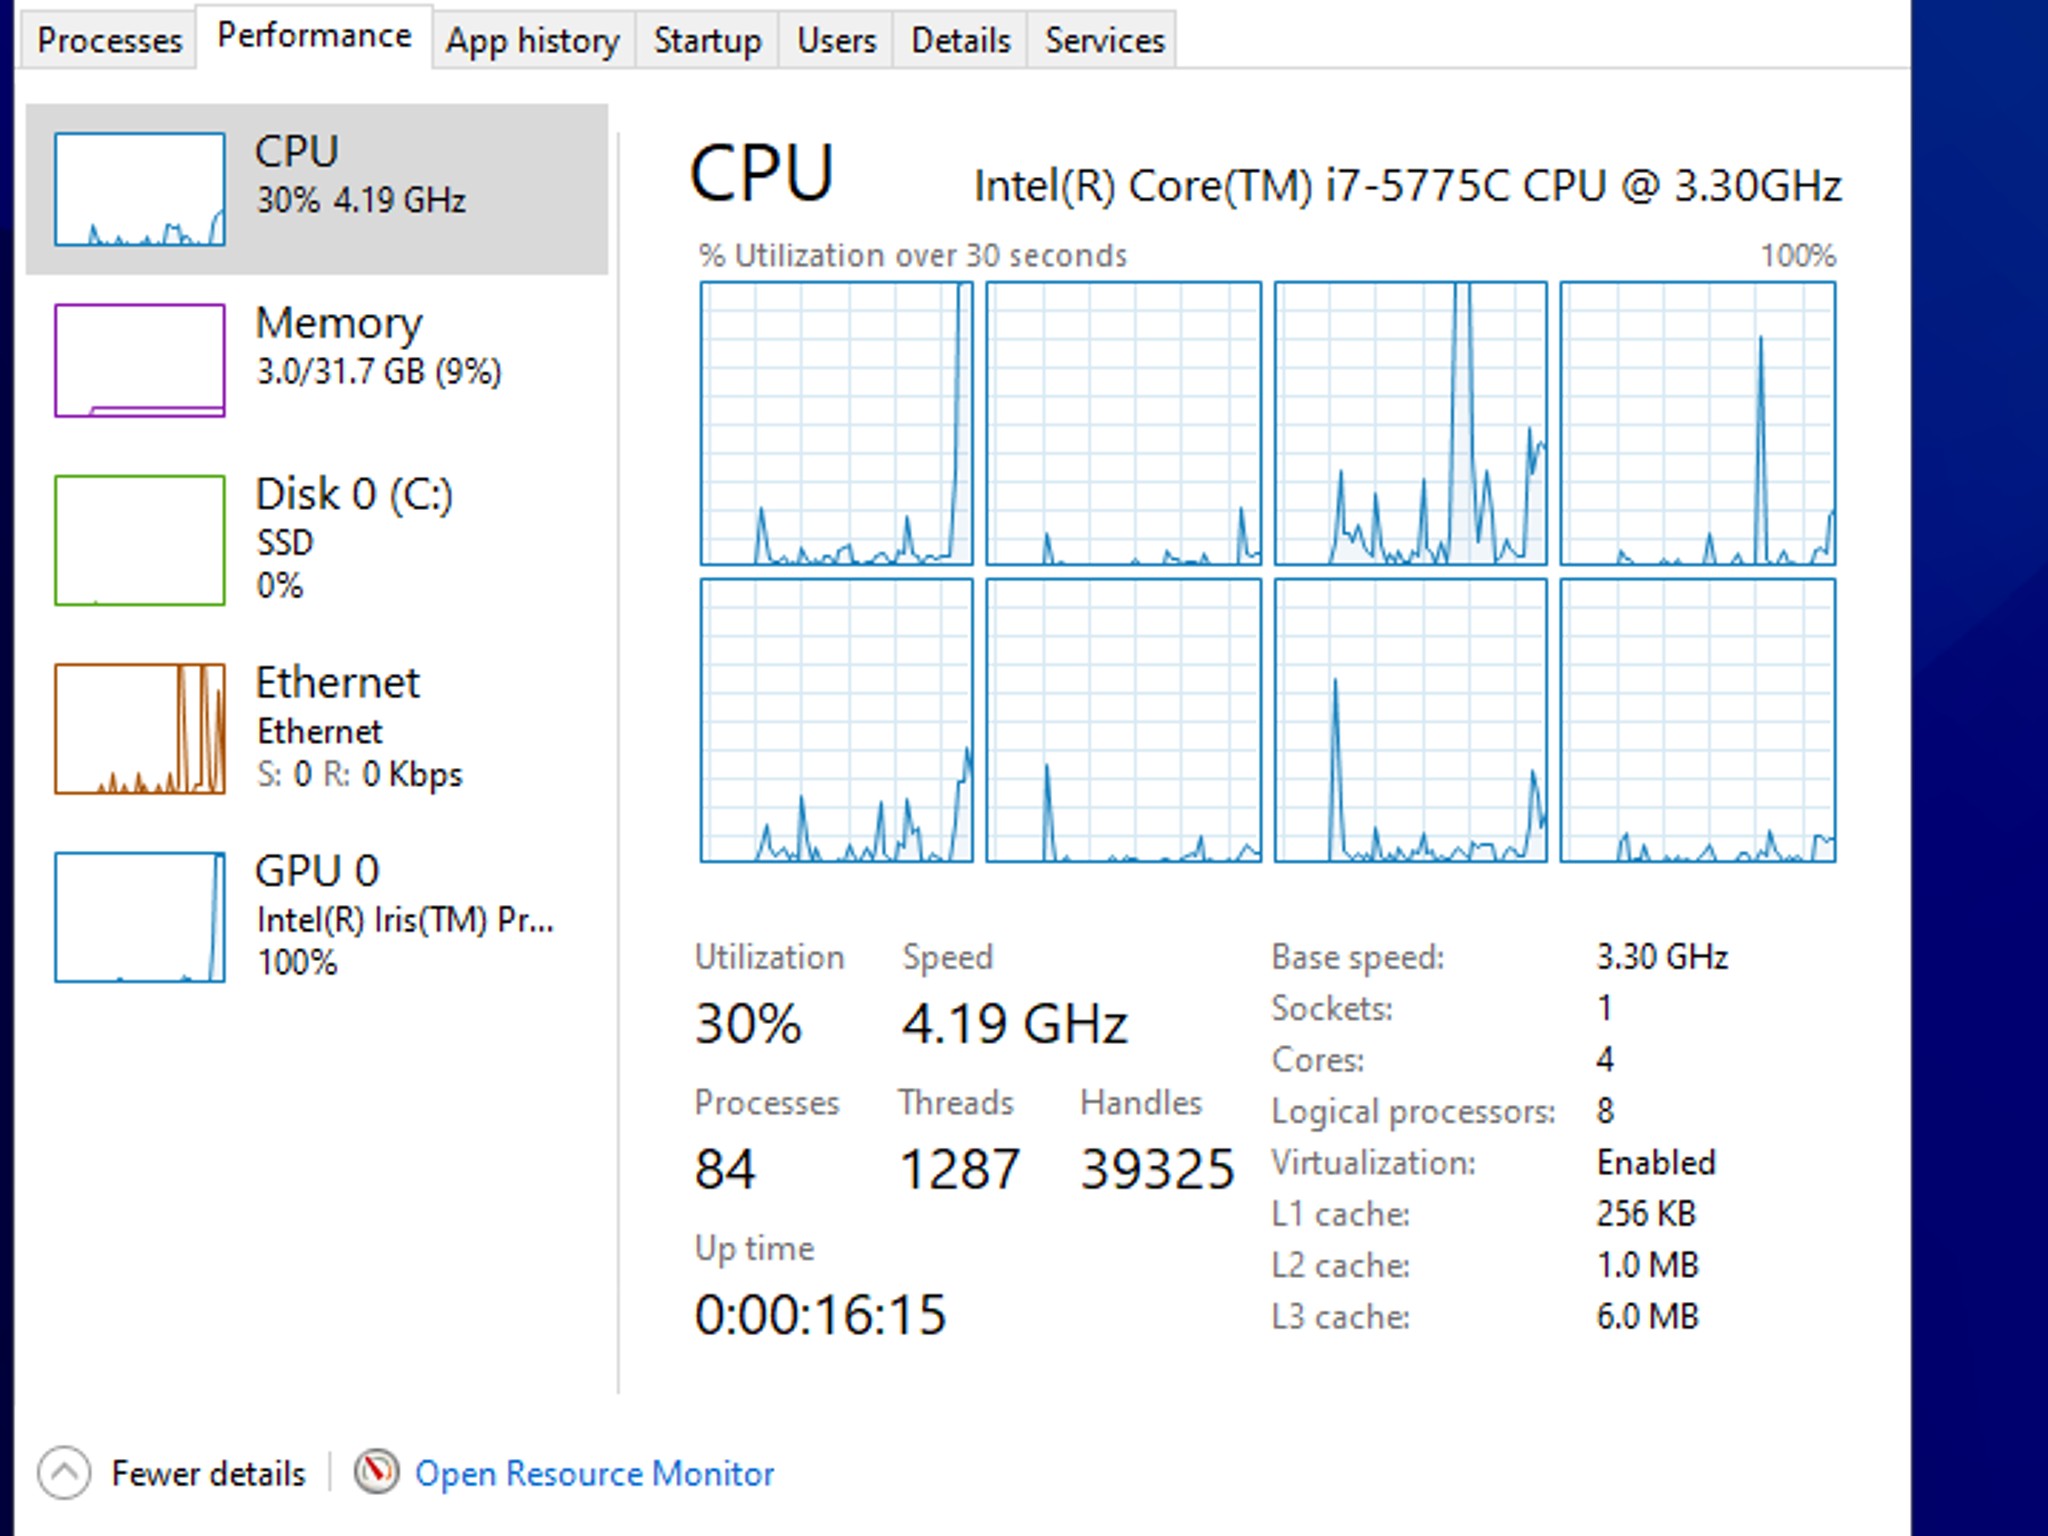Switch to the Users tab

pos(836,41)
